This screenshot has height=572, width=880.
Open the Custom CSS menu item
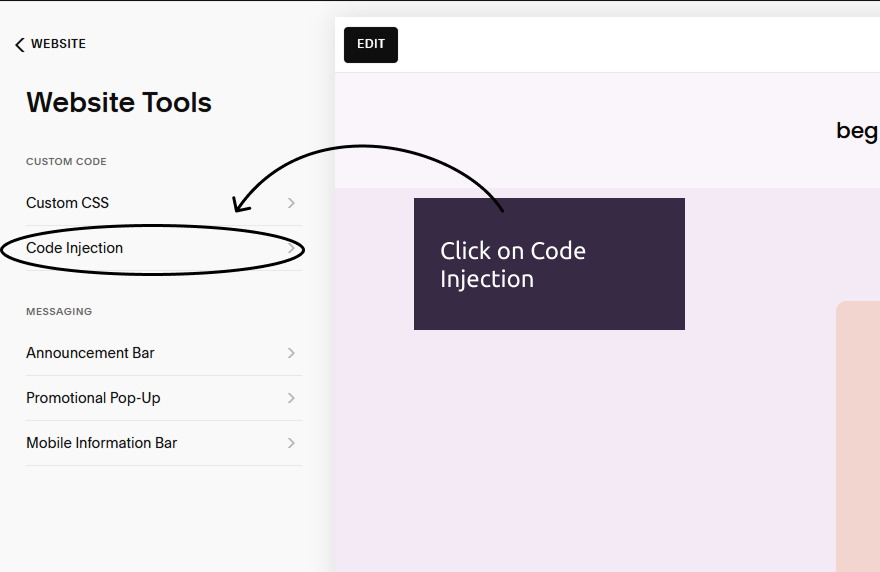coord(164,203)
